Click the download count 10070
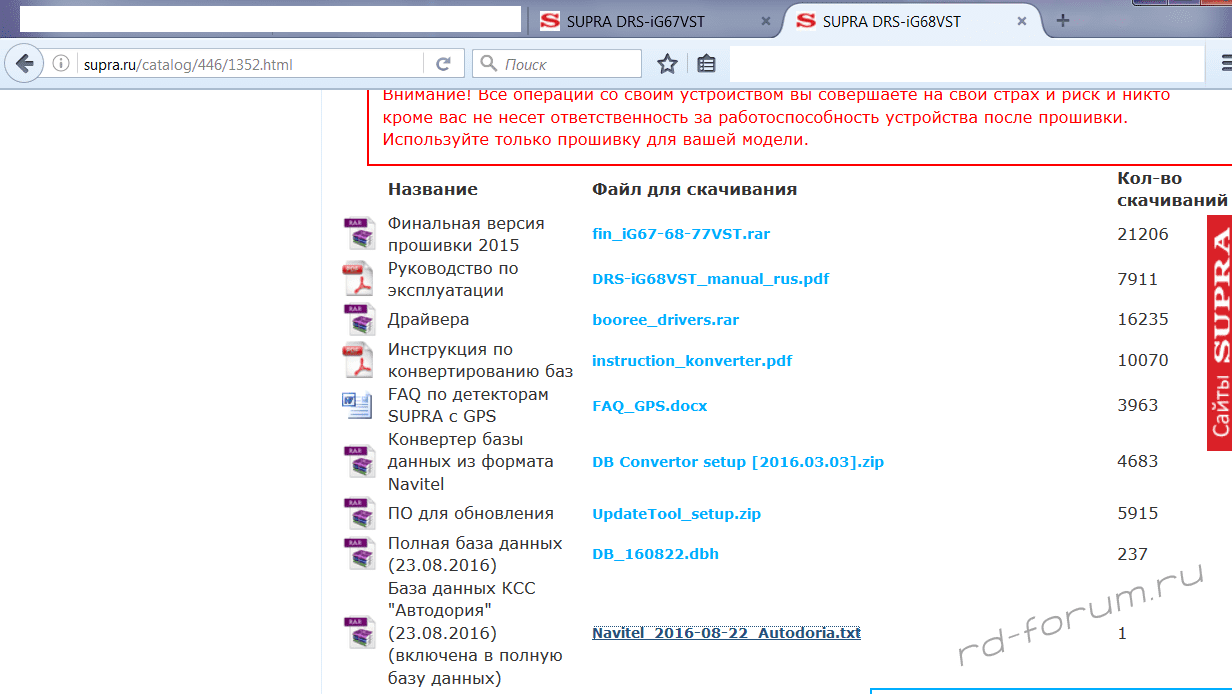Viewport: 1232px width, 694px height. [1143, 360]
